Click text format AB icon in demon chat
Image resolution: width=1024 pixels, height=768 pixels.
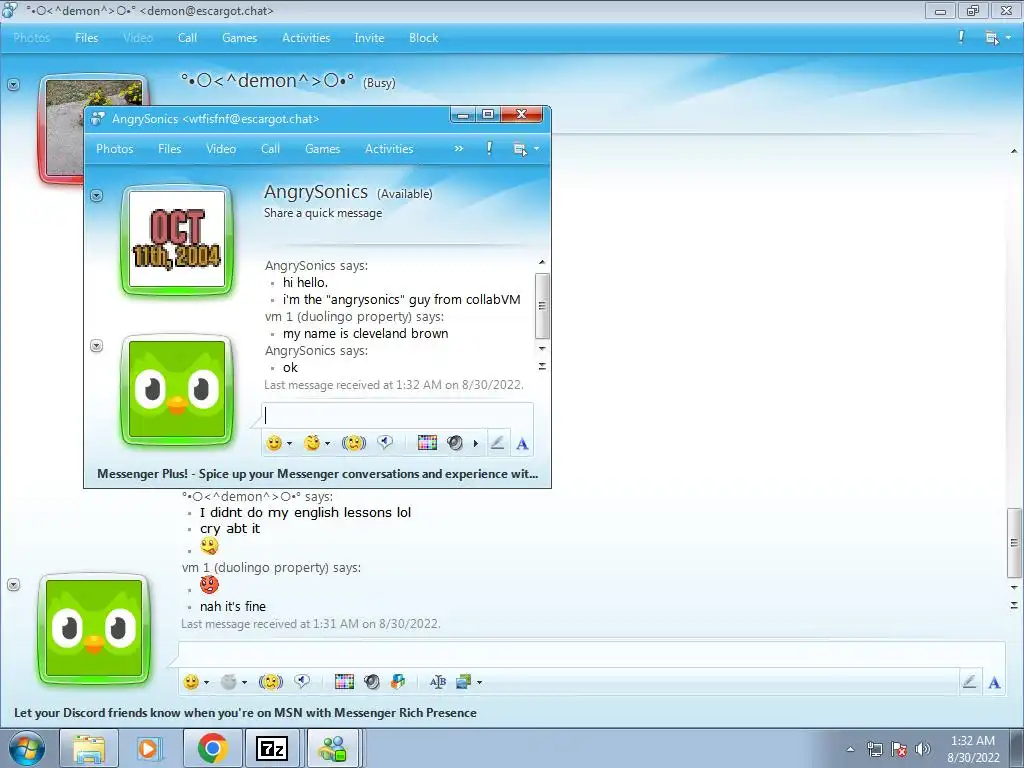point(438,682)
